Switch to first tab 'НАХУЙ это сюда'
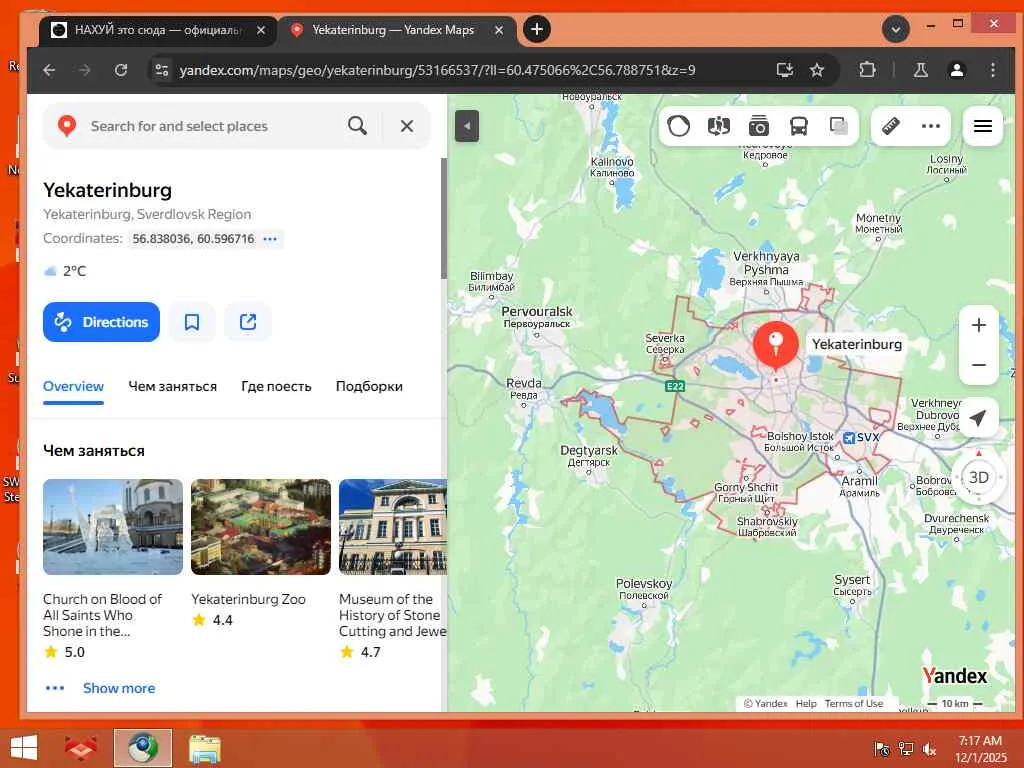1024x768 pixels. [157, 30]
